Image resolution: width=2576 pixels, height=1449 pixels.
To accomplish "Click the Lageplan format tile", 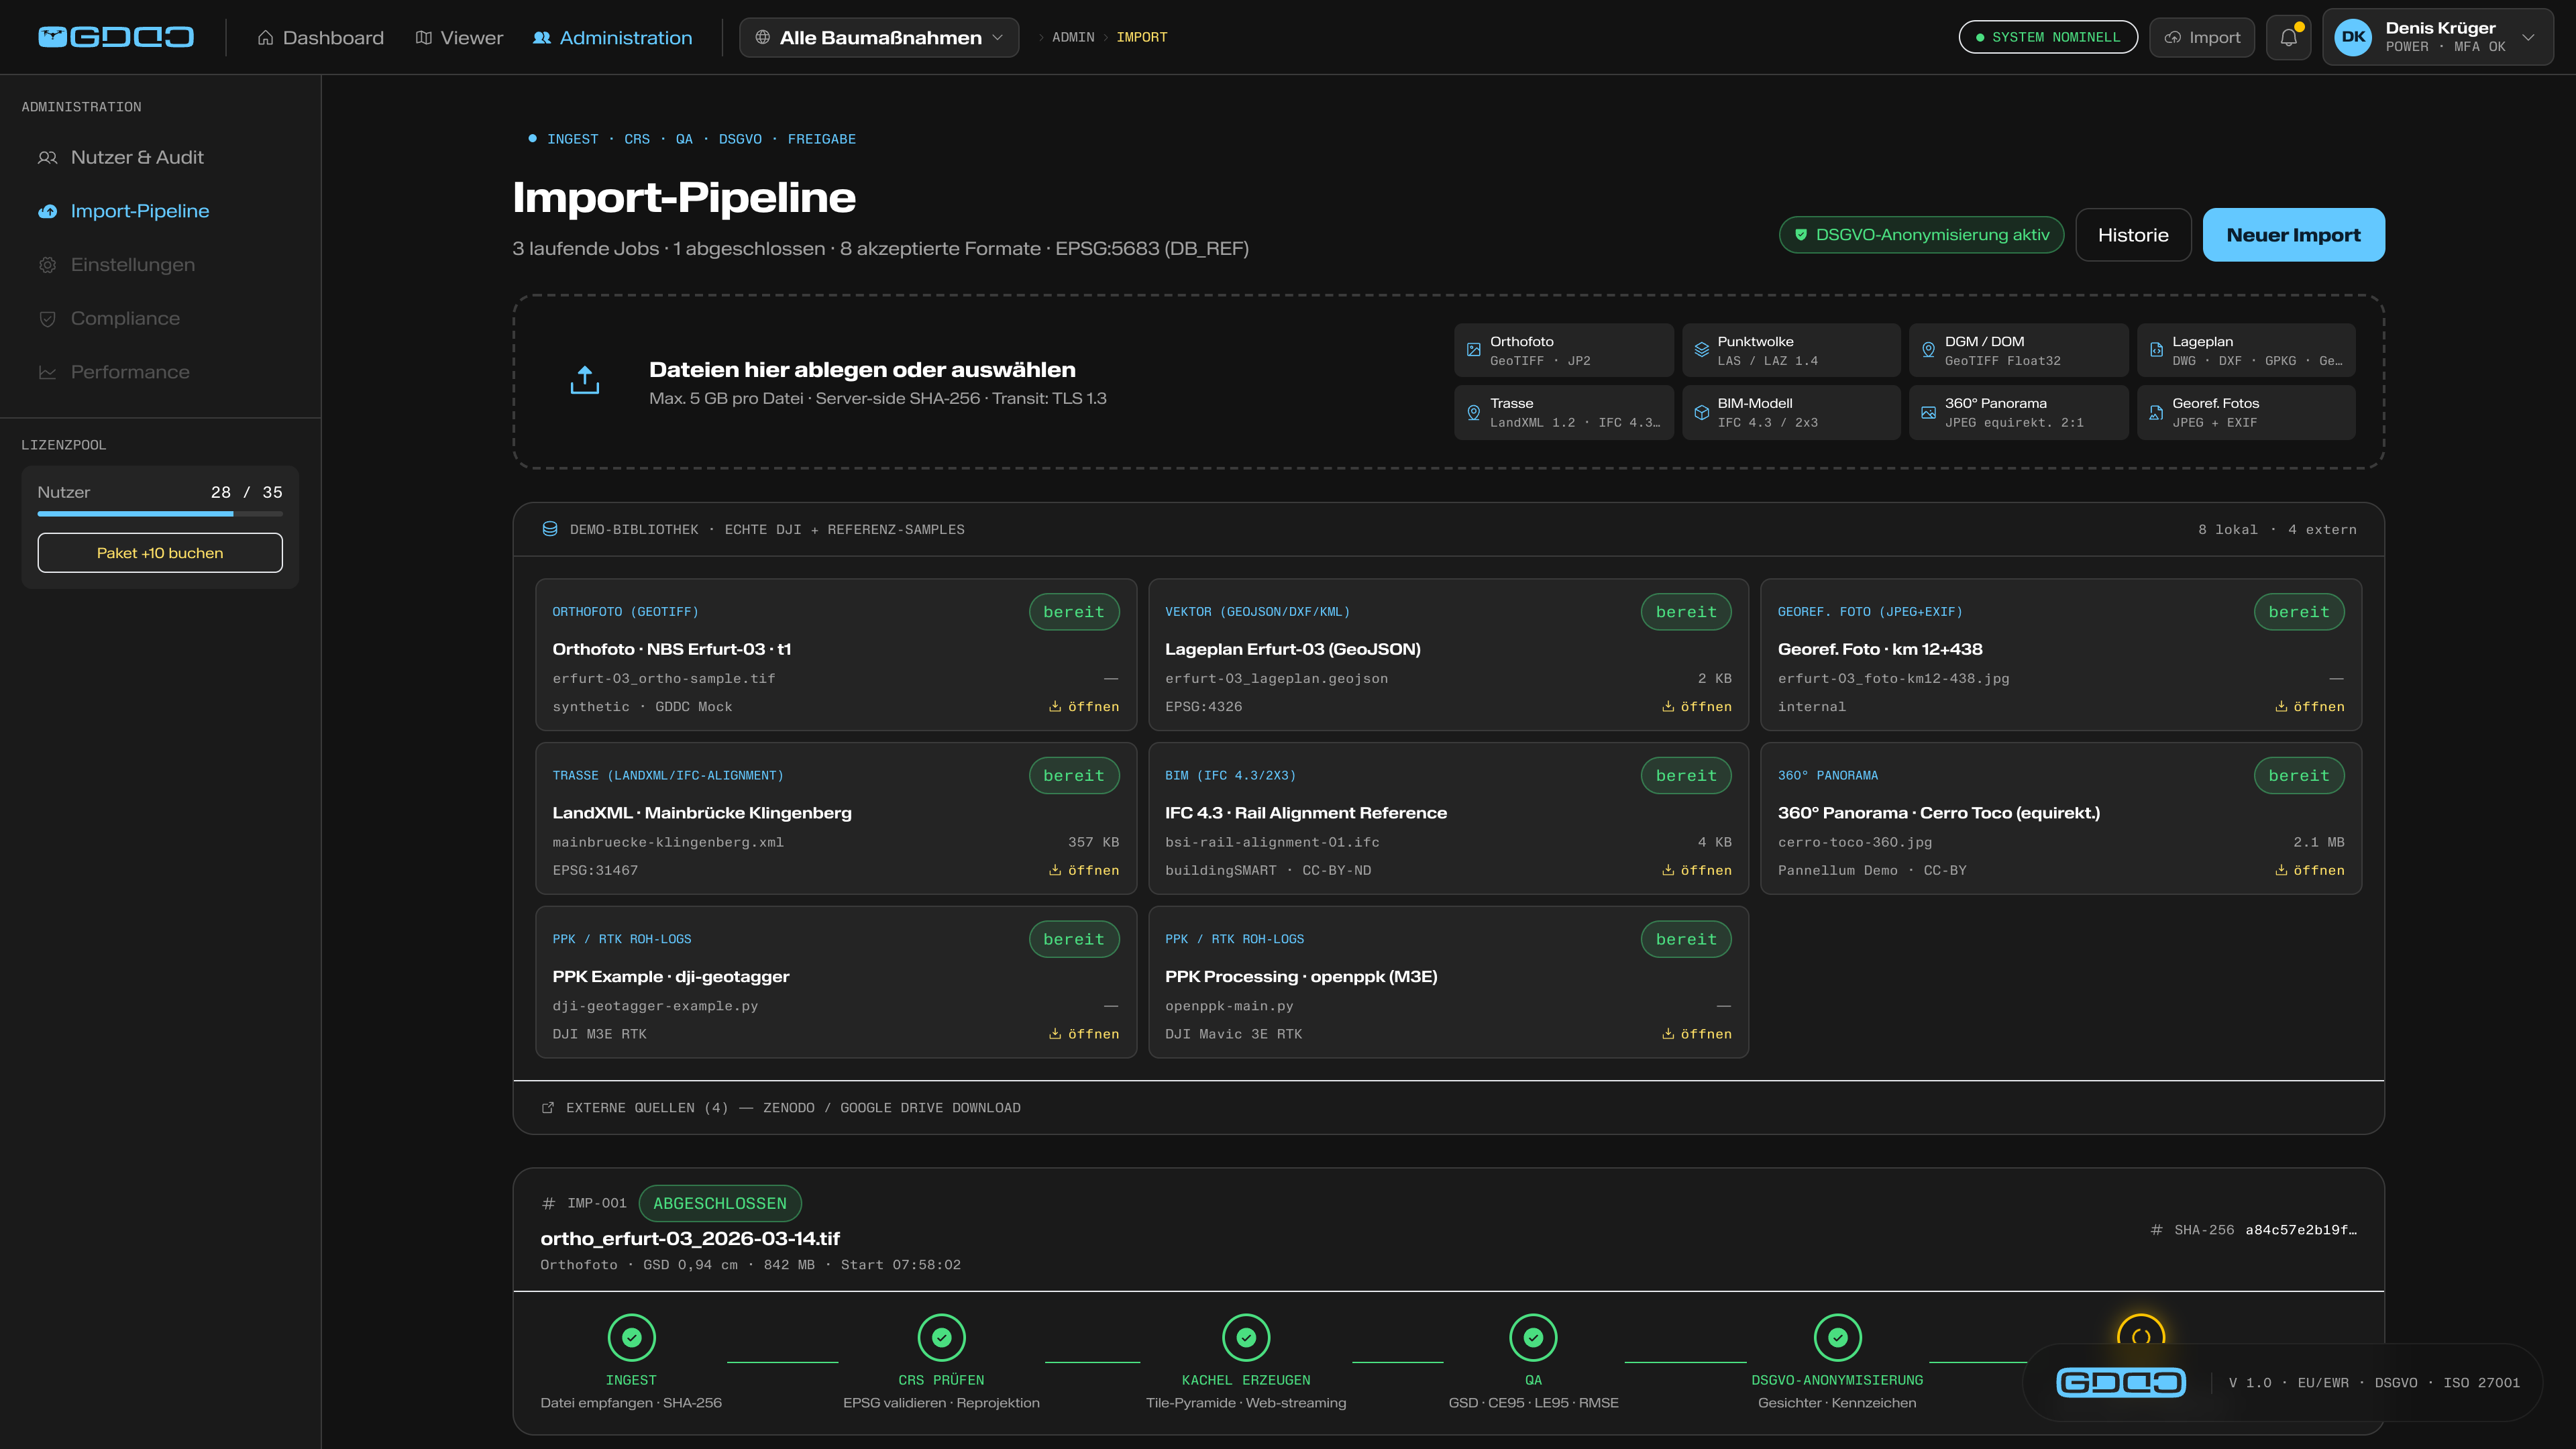I will (x=2246, y=350).
